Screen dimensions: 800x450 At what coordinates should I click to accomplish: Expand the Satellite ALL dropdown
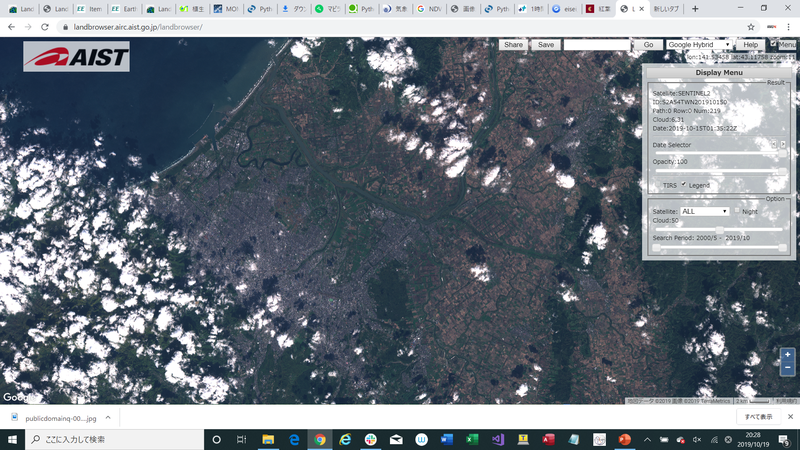pos(704,211)
